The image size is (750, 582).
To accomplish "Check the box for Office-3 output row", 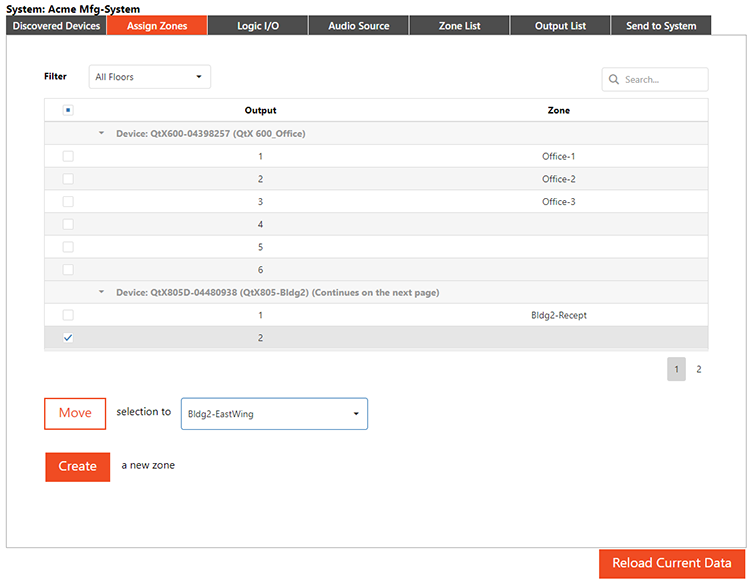I will tap(68, 202).
